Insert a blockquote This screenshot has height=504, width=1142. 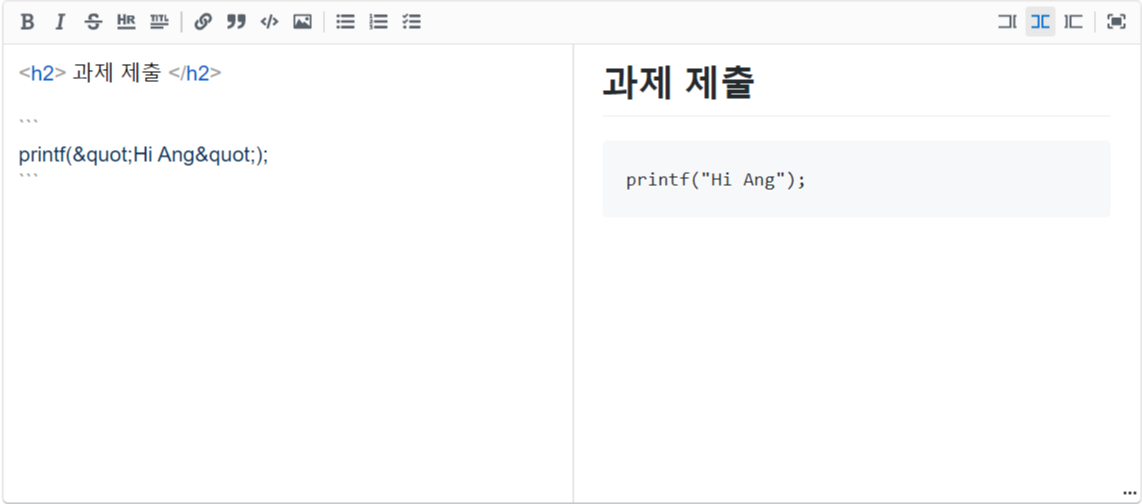[236, 22]
